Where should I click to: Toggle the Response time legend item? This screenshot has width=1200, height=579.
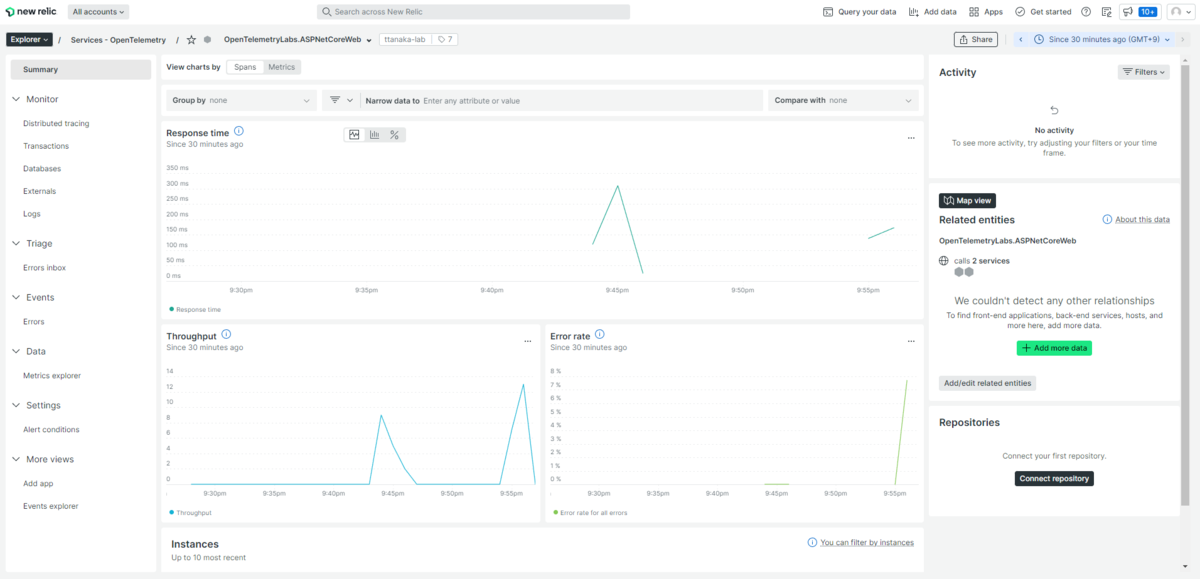[195, 310]
